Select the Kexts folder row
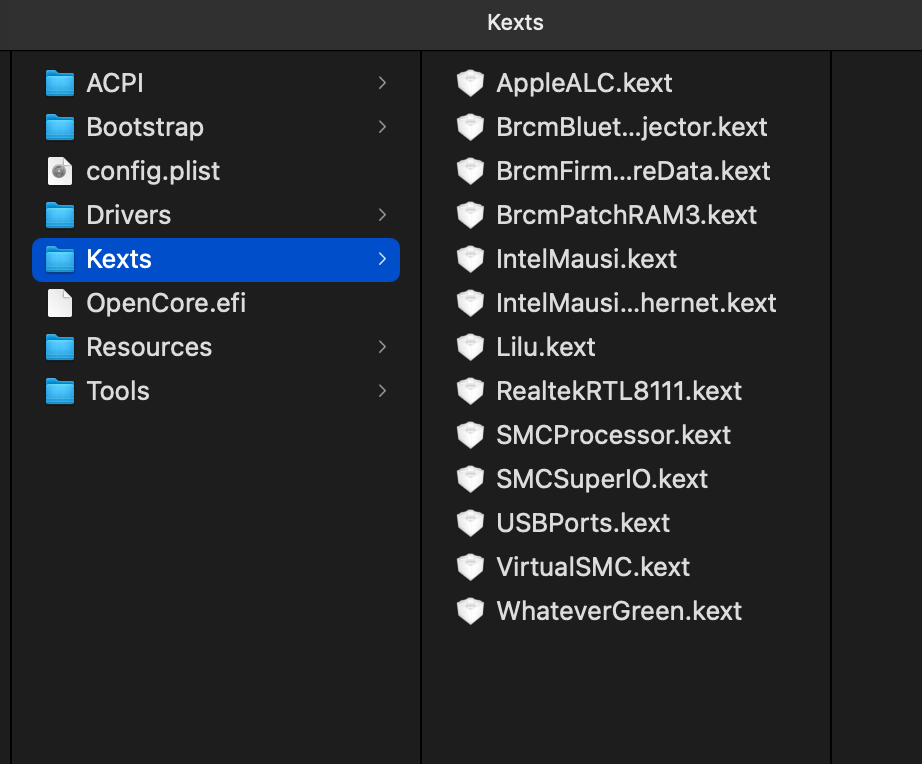 point(216,259)
